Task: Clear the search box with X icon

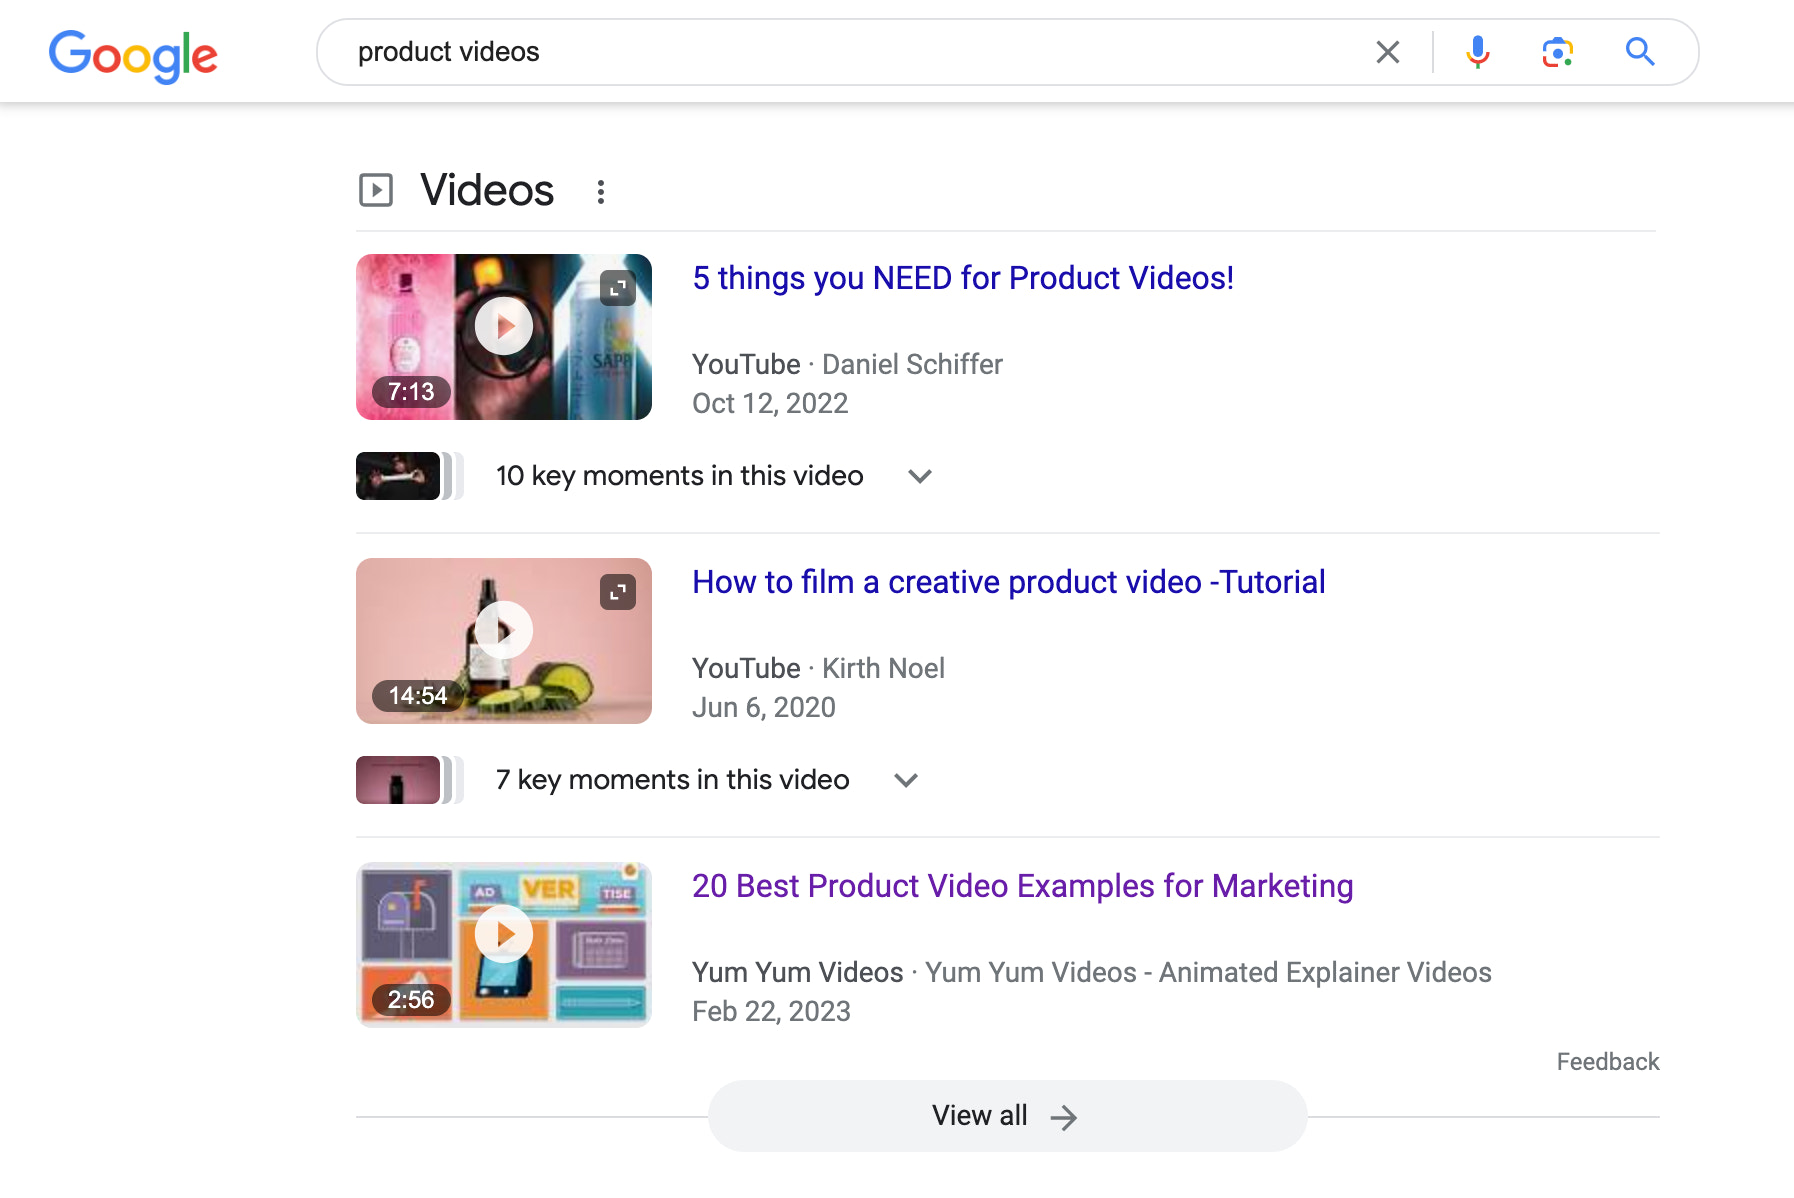Action: [x=1387, y=52]
